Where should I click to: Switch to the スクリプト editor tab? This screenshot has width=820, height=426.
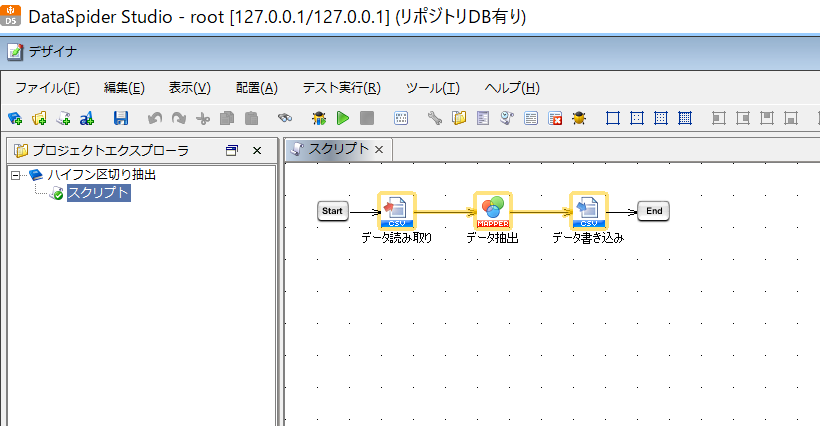click(338, 149)
